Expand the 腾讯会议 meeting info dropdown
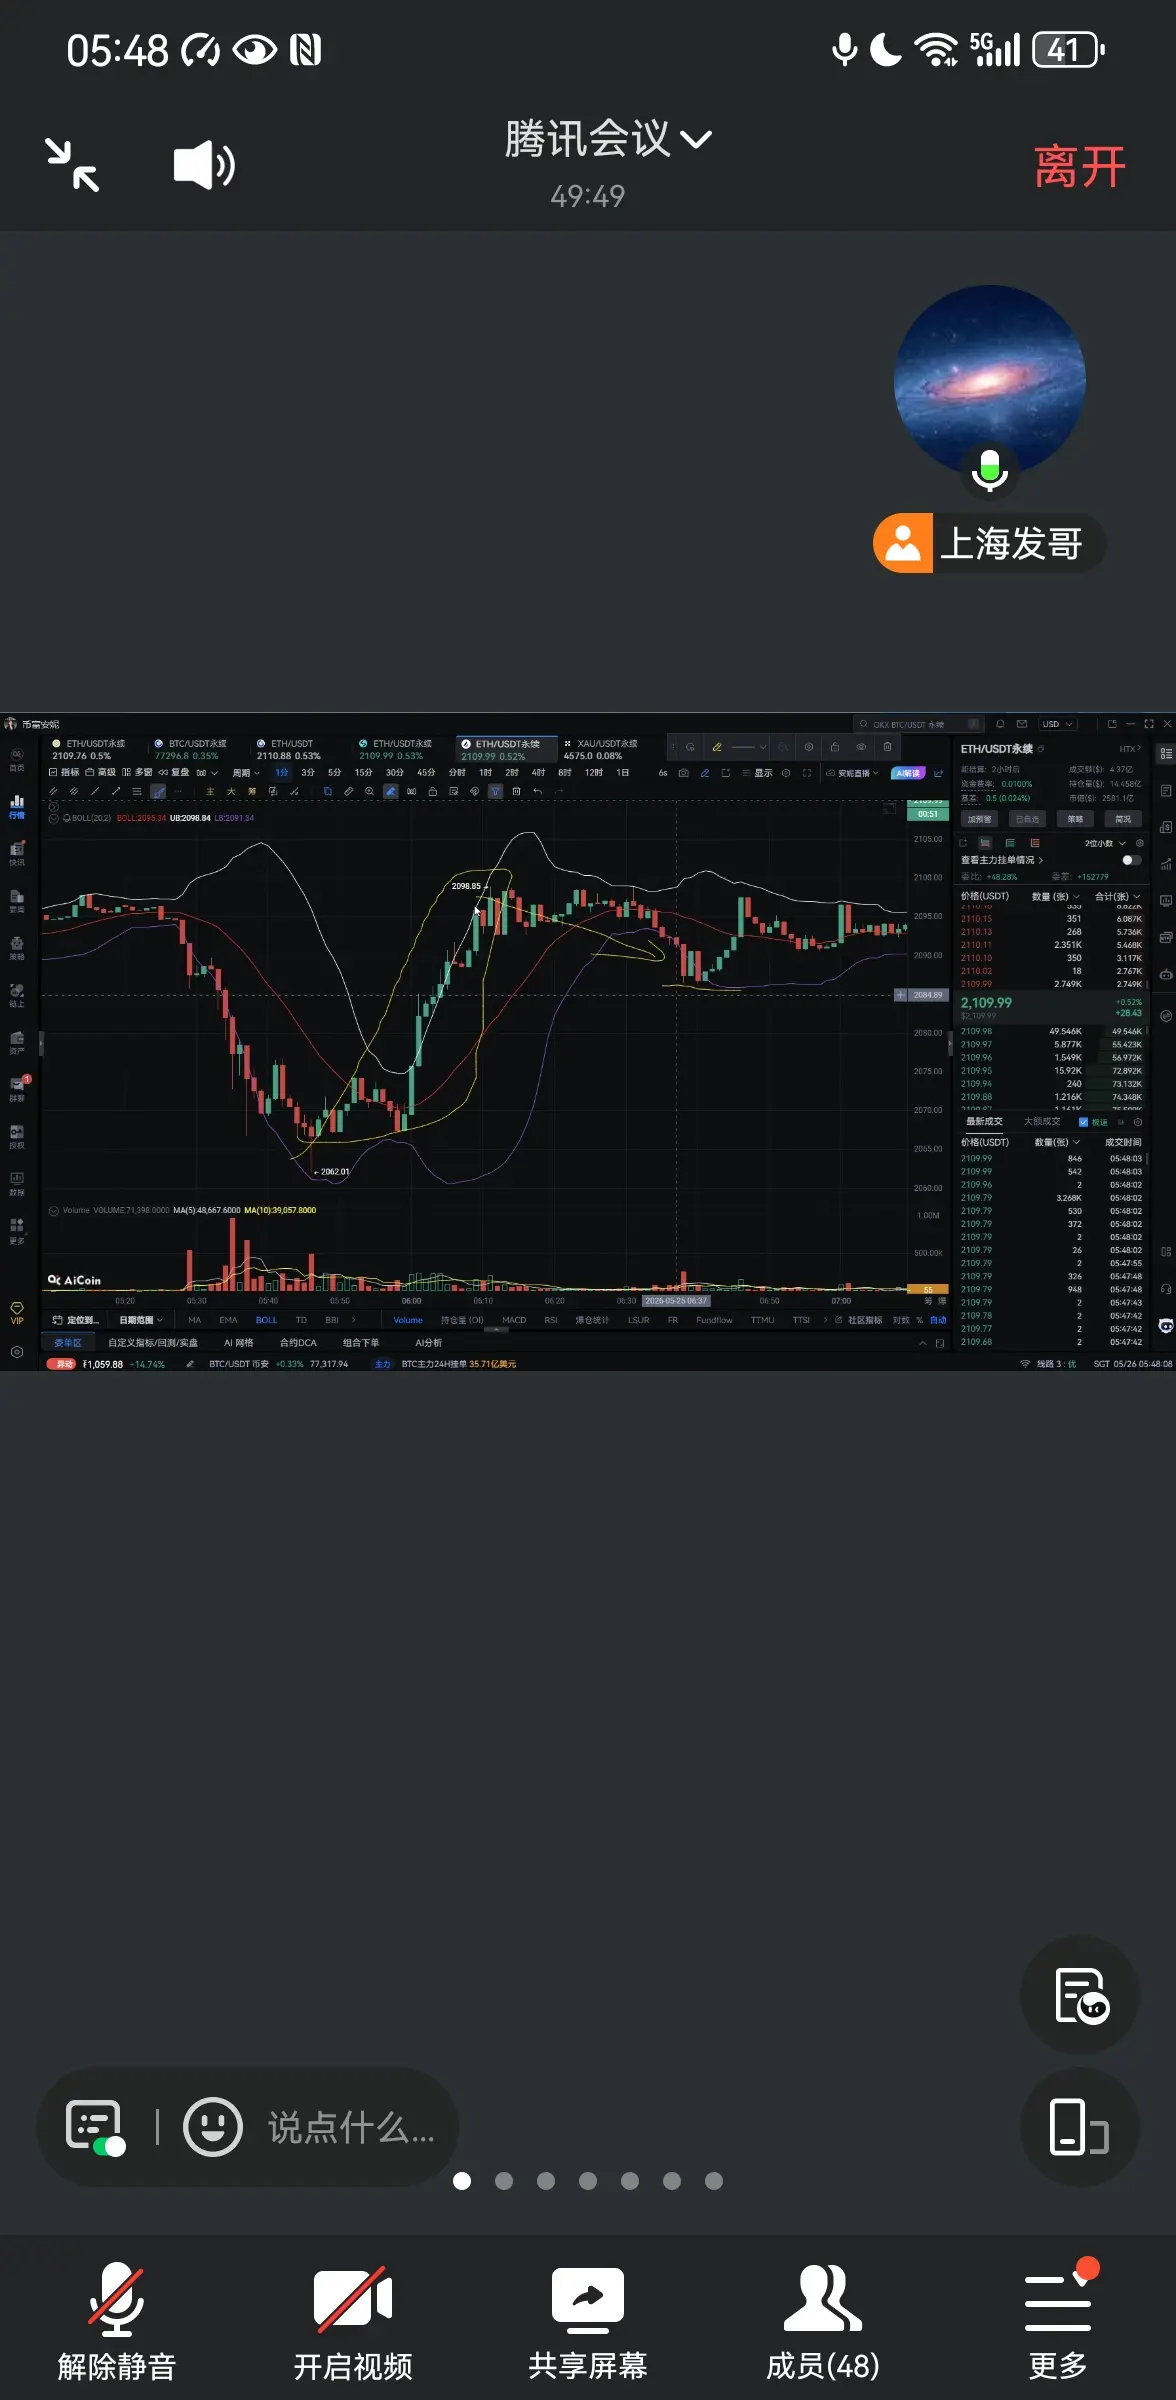Screen dimensions: 1176x2400 click(x=608, y=139)
